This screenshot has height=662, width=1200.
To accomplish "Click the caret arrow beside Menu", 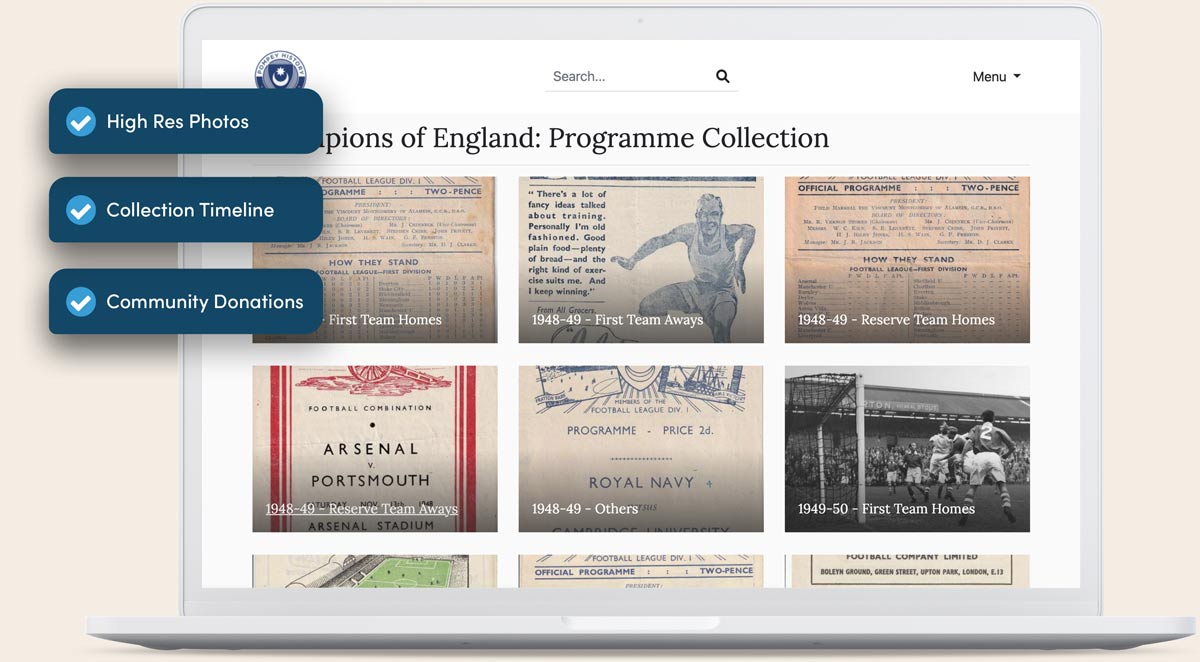I will coord(1017,77).
